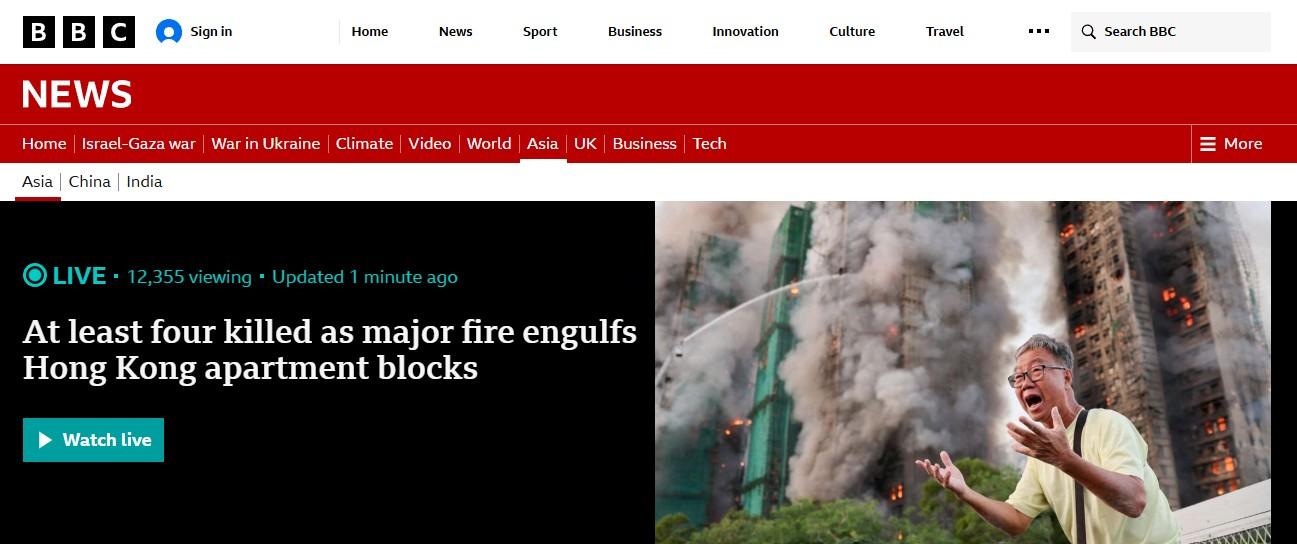This screenshot has width=1297, height=544.
Task: Click the hamburger More icon in red bar
Action: tap(1208, 144)
